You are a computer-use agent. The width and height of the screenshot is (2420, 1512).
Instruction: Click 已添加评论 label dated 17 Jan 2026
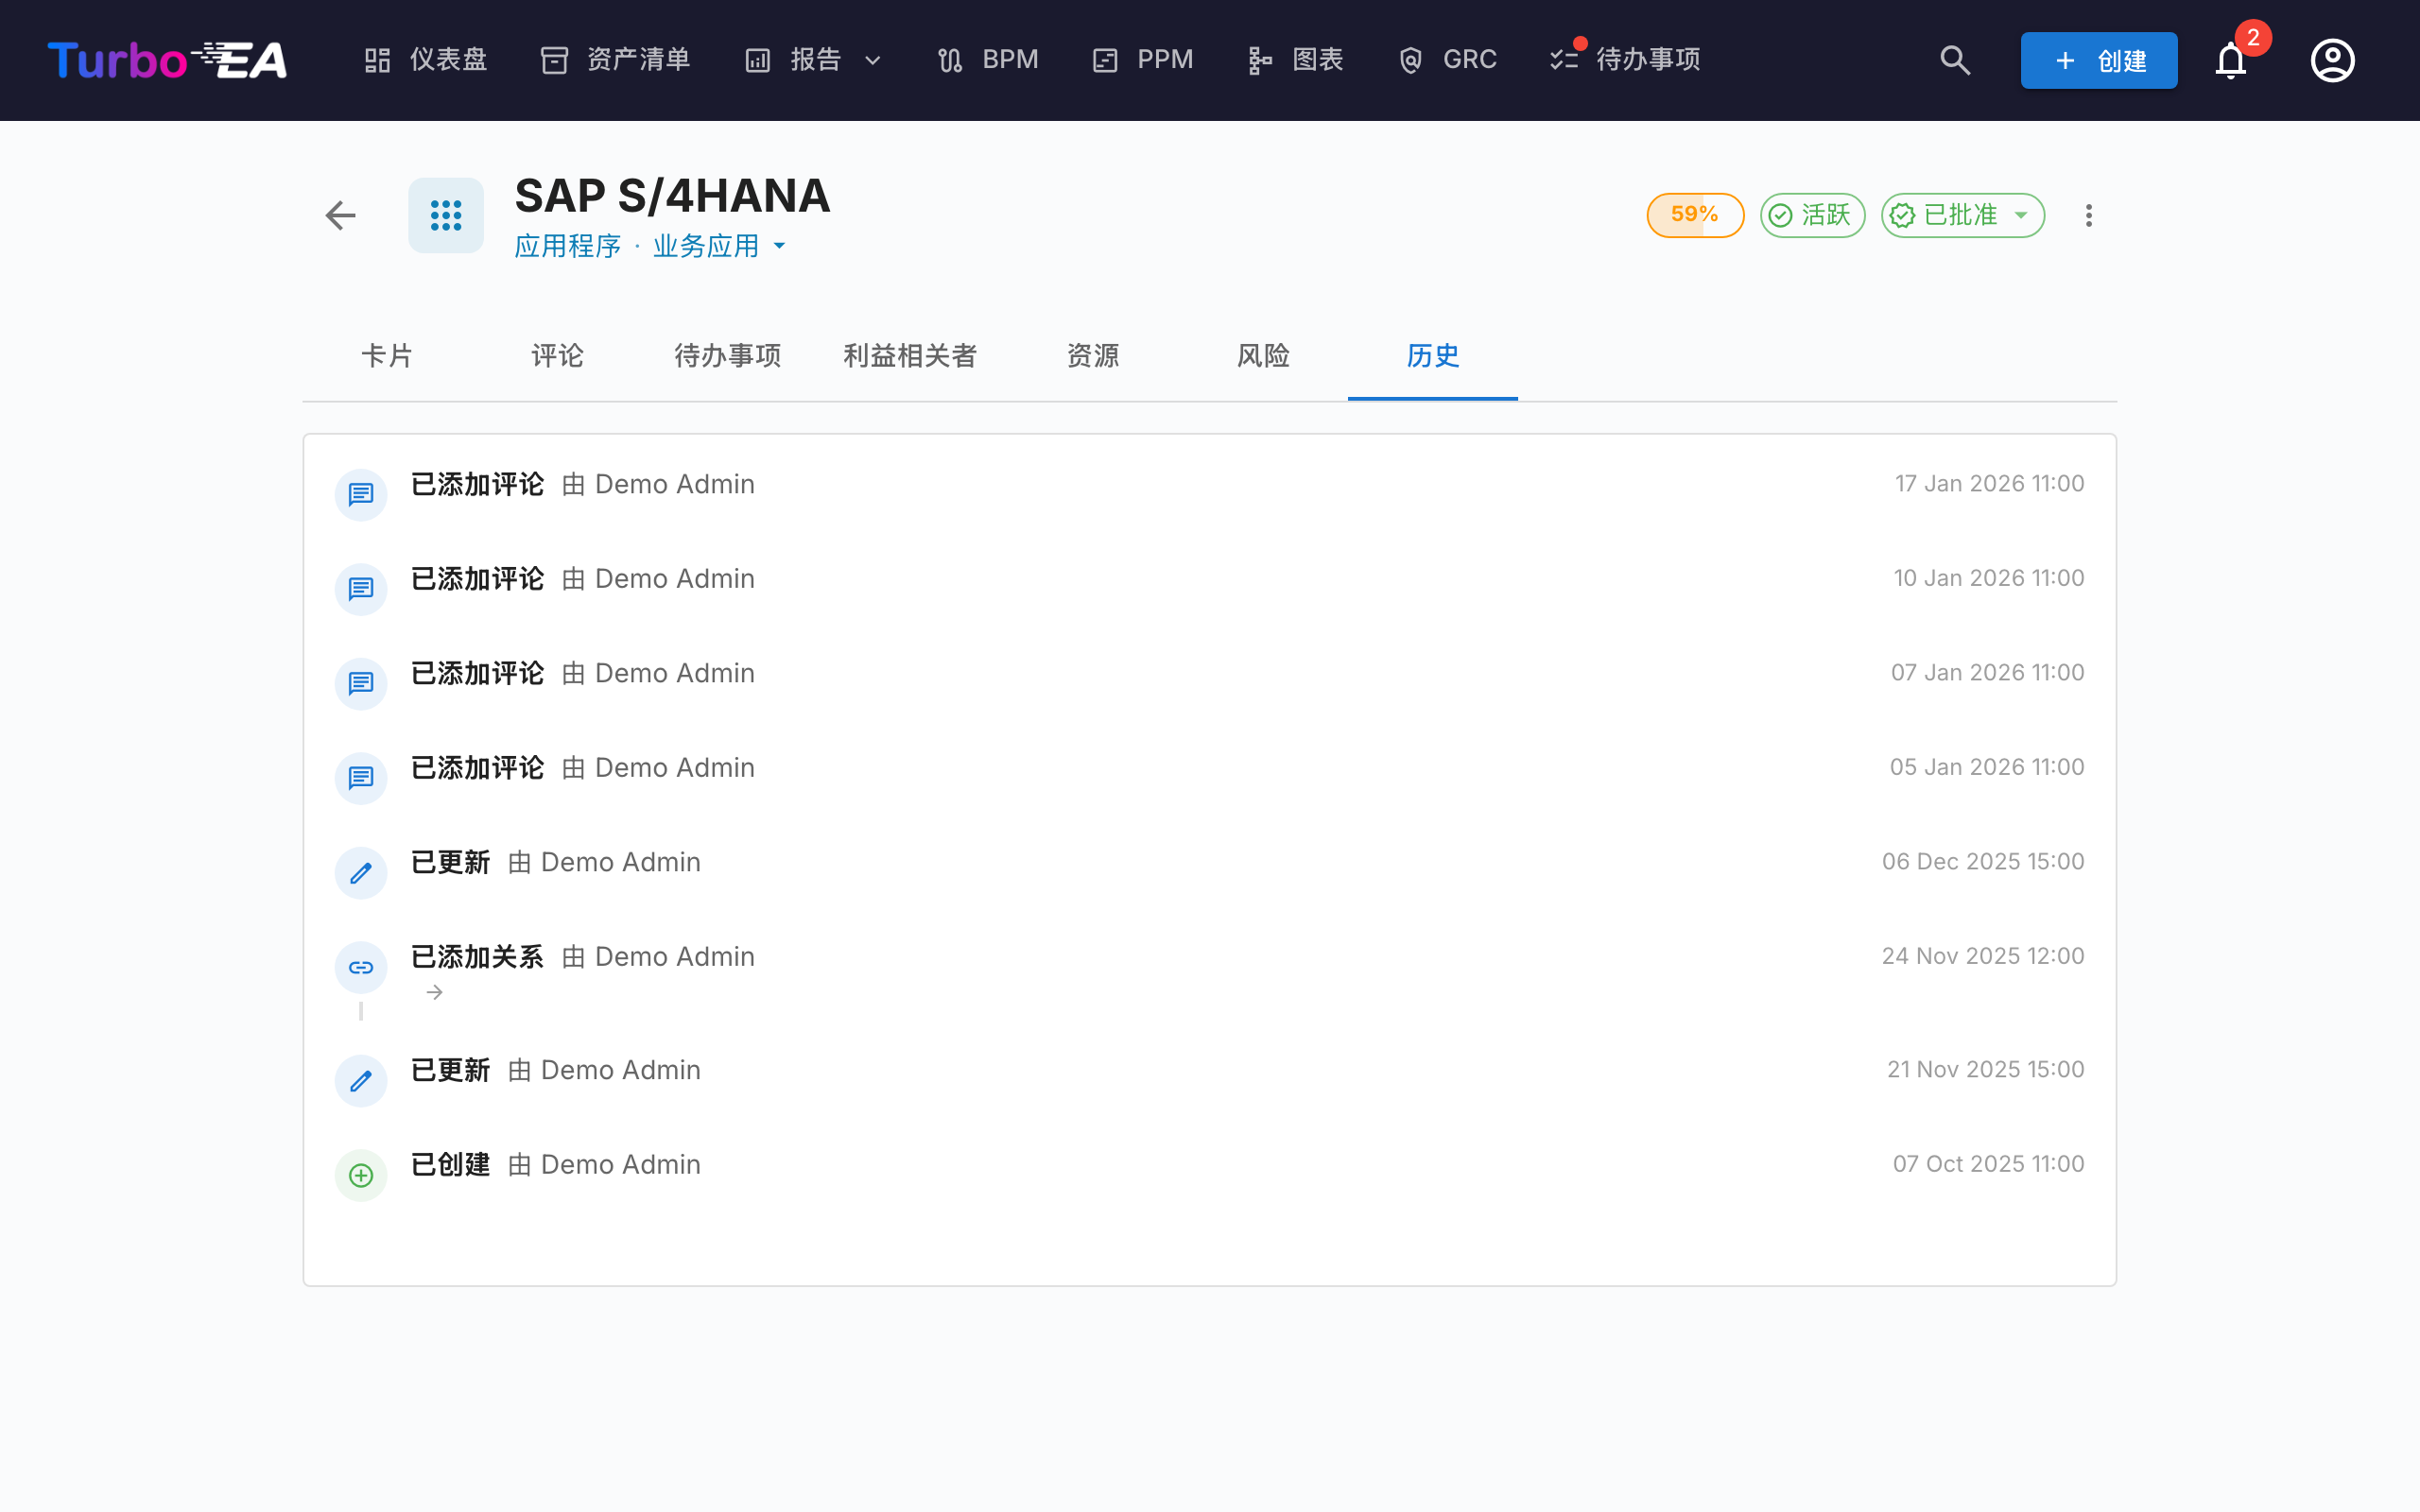tap(477, 484)
